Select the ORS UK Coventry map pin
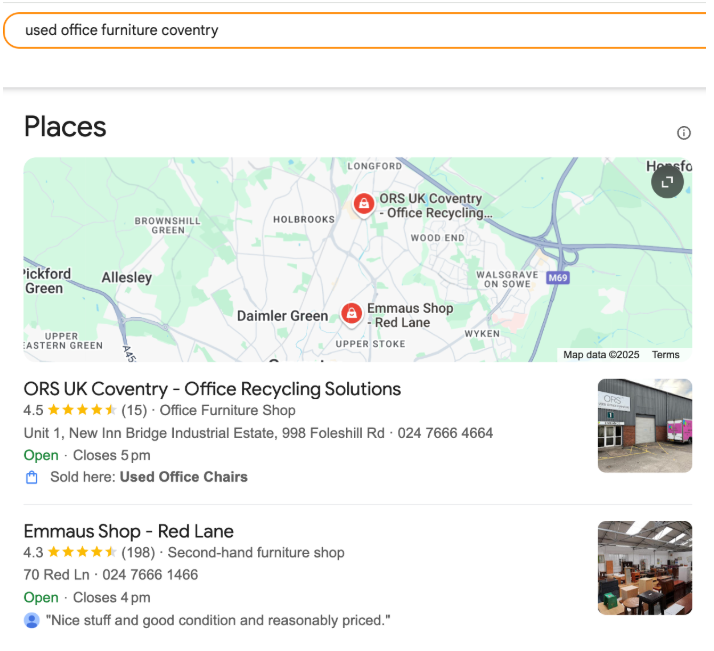Image resolution: width=714 pixels, height=651 pixels. coord(364,204)
